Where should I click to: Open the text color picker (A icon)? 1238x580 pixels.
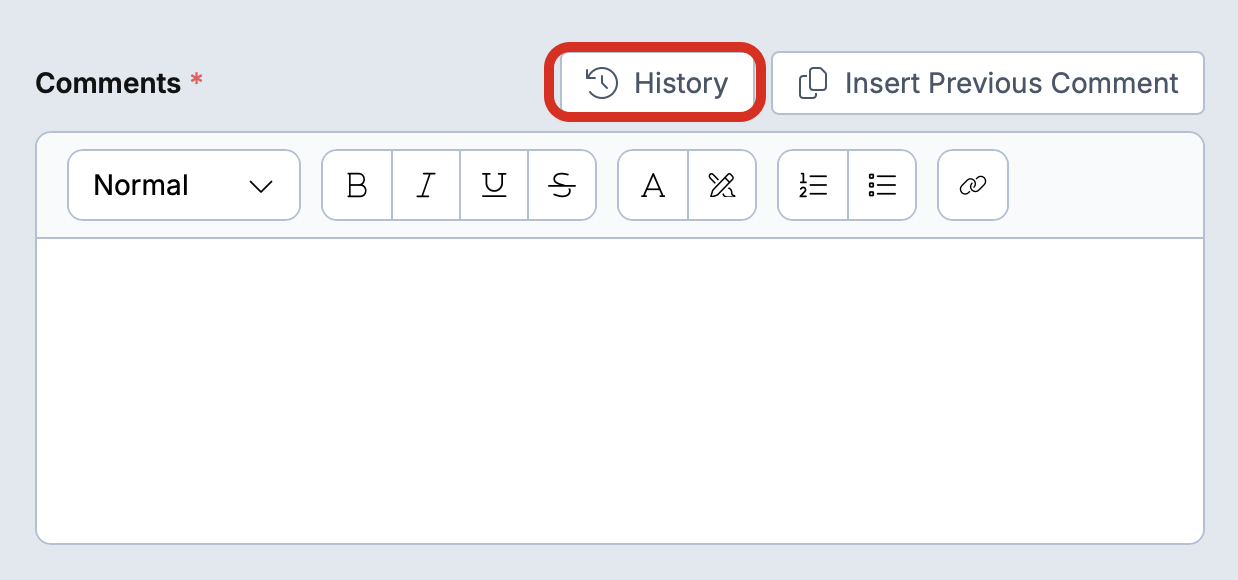[653, 185]
